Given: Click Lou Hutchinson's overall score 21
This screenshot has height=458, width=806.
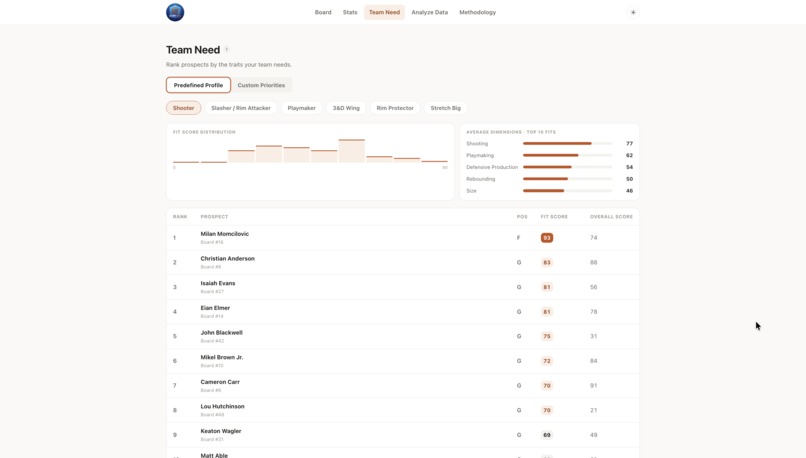Looking at the screenshot, I should [594, 410].
